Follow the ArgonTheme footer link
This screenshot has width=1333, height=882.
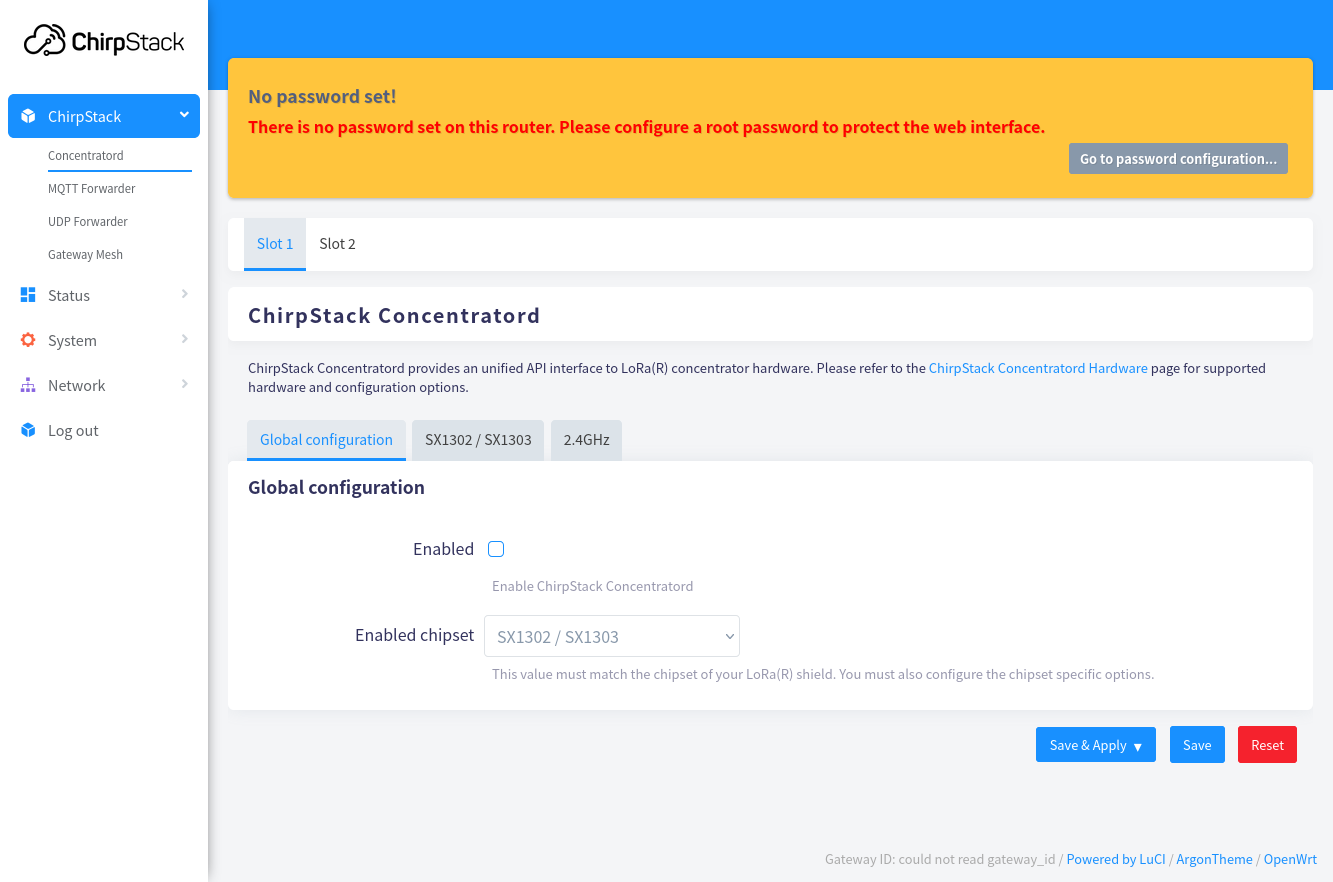pos(1214,859)
